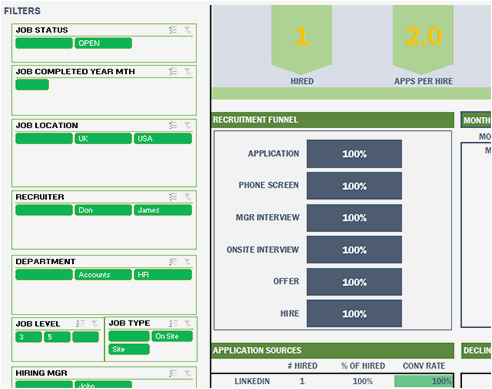Select OPEN in Job Status filter
Viewport: 492px width, 389px height.
point(103,43)
